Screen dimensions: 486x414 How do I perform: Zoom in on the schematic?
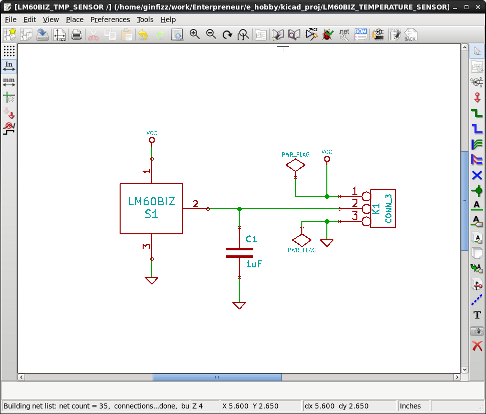pos(195,34)
